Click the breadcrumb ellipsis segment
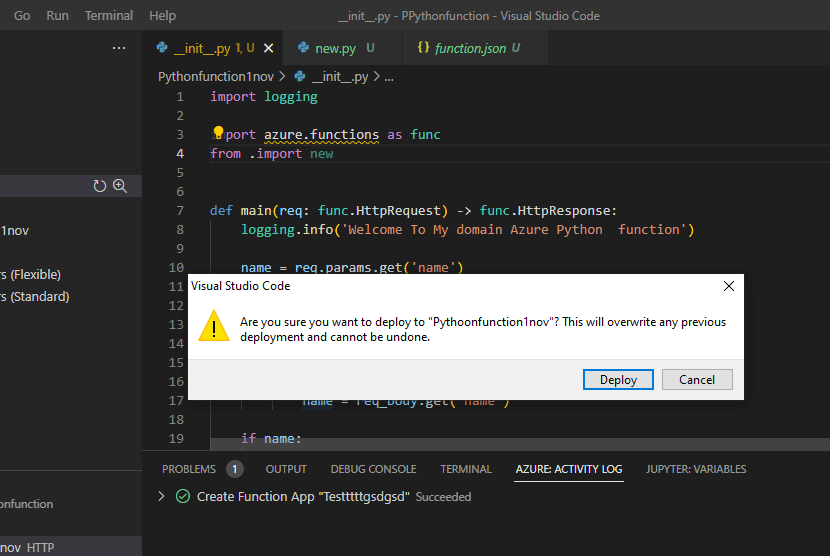Image resolution: width=830 pixels, height=556 pixels. [389, 77]
